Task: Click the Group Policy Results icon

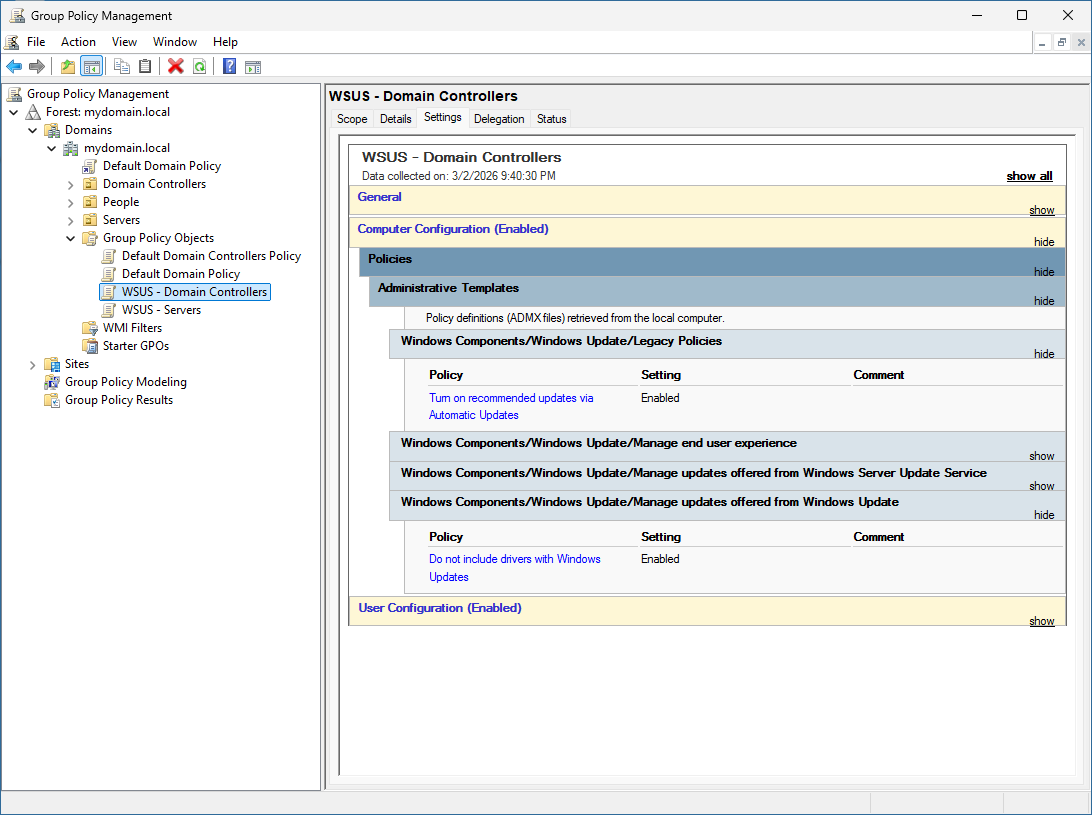Action: pos(52,400)
